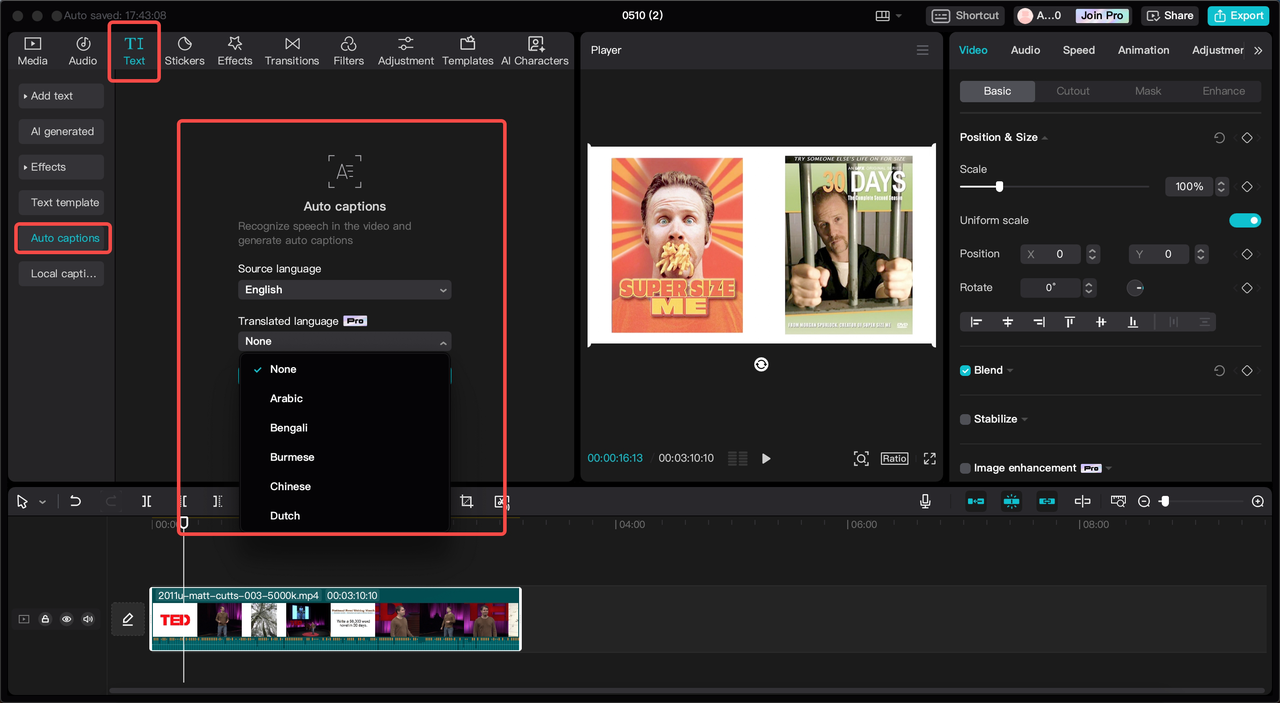Toggle track visibility eye icon

[x=67, y=619]
